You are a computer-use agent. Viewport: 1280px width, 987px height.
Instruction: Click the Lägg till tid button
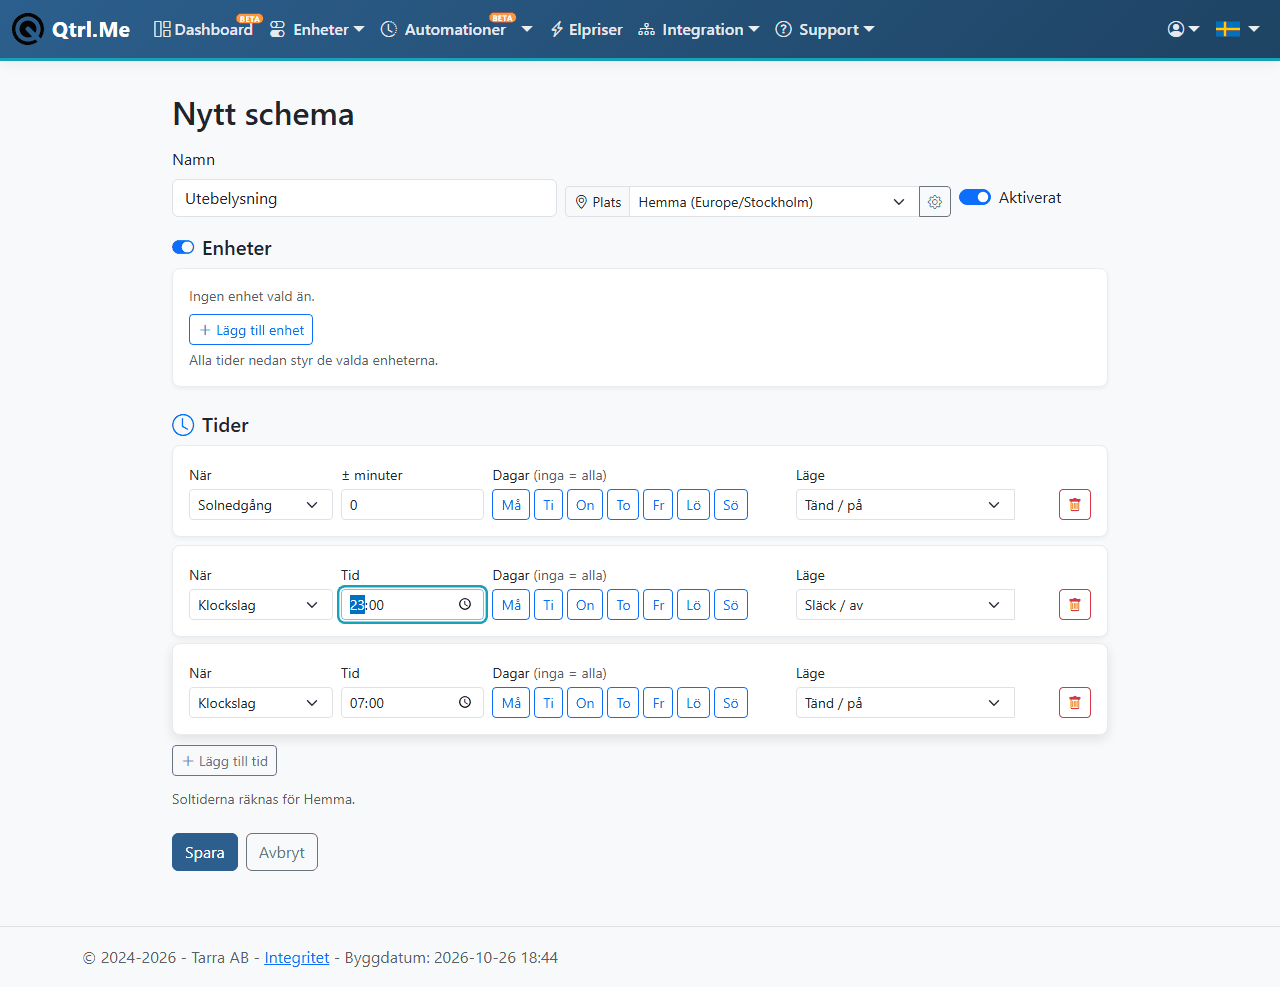225,761
